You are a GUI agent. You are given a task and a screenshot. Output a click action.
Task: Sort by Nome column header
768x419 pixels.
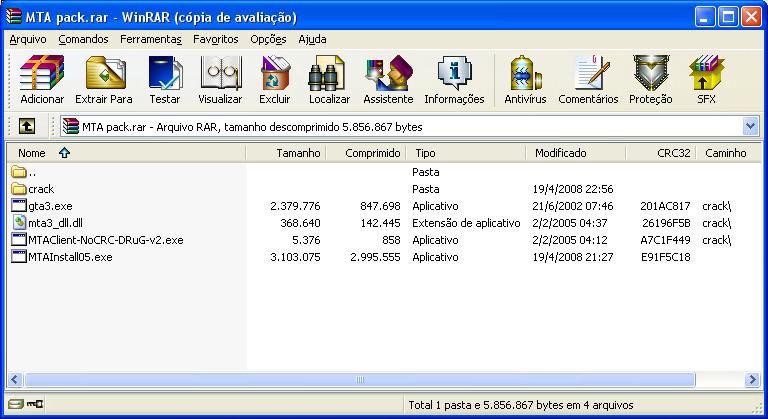[x=126, y=153]
